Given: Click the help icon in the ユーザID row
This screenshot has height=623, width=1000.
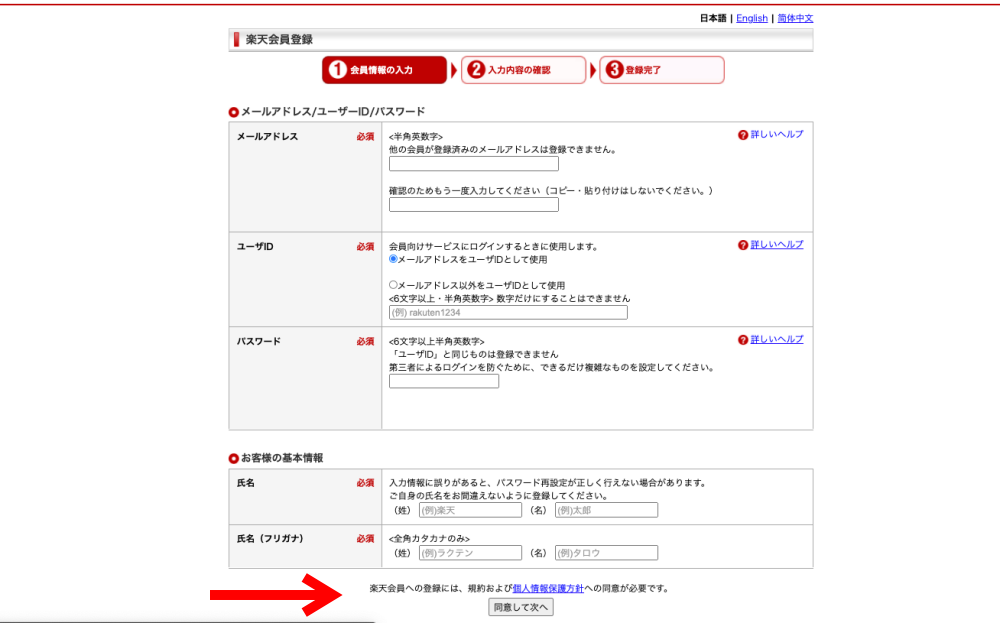Looking at the screenshot, I should point(742,246).
